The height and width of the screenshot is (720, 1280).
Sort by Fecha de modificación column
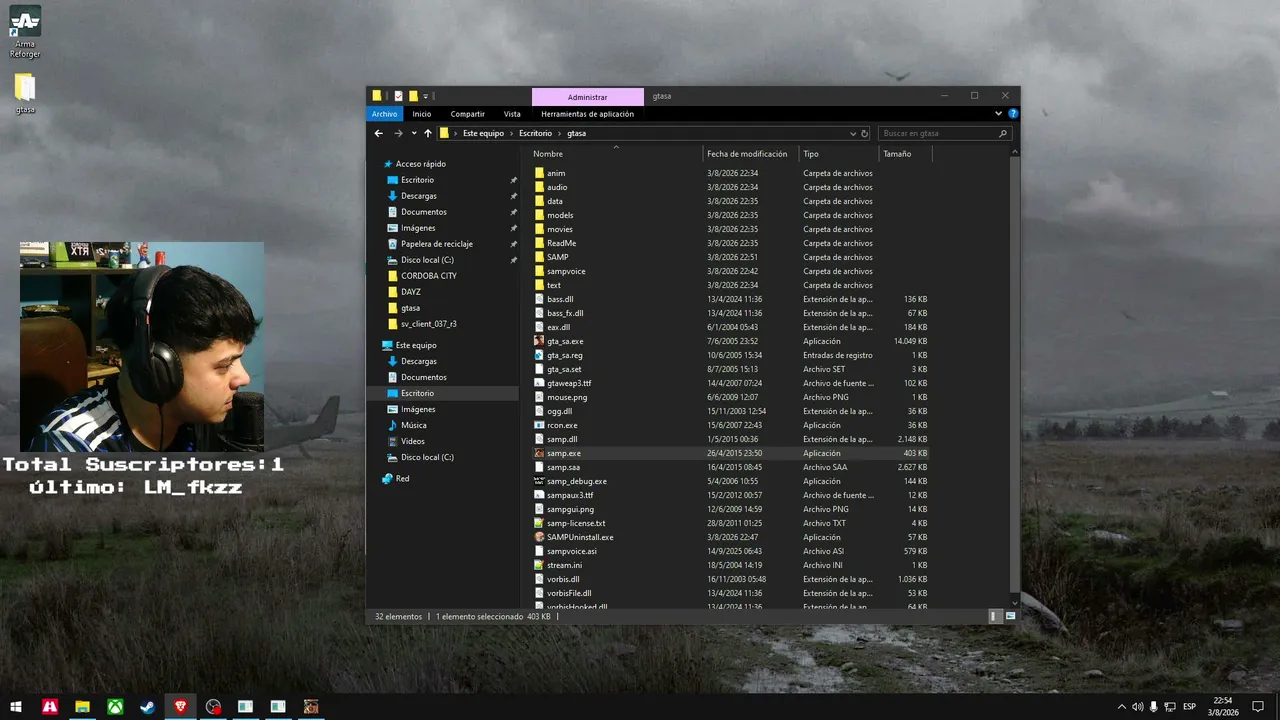tap(747, 154)
